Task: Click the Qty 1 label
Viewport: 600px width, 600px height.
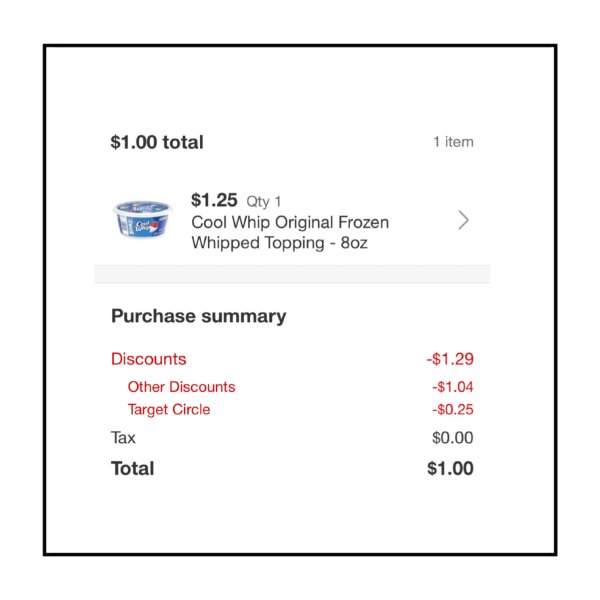Action: pos(264,201)
